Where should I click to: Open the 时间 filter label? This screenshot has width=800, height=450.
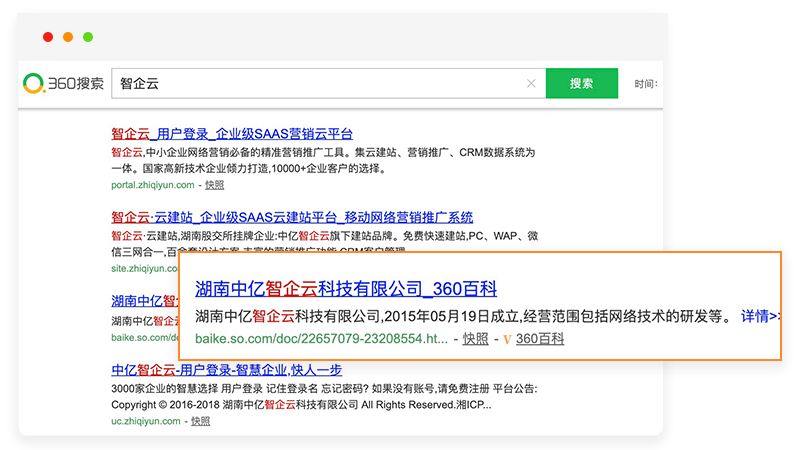tap(646, 84)
